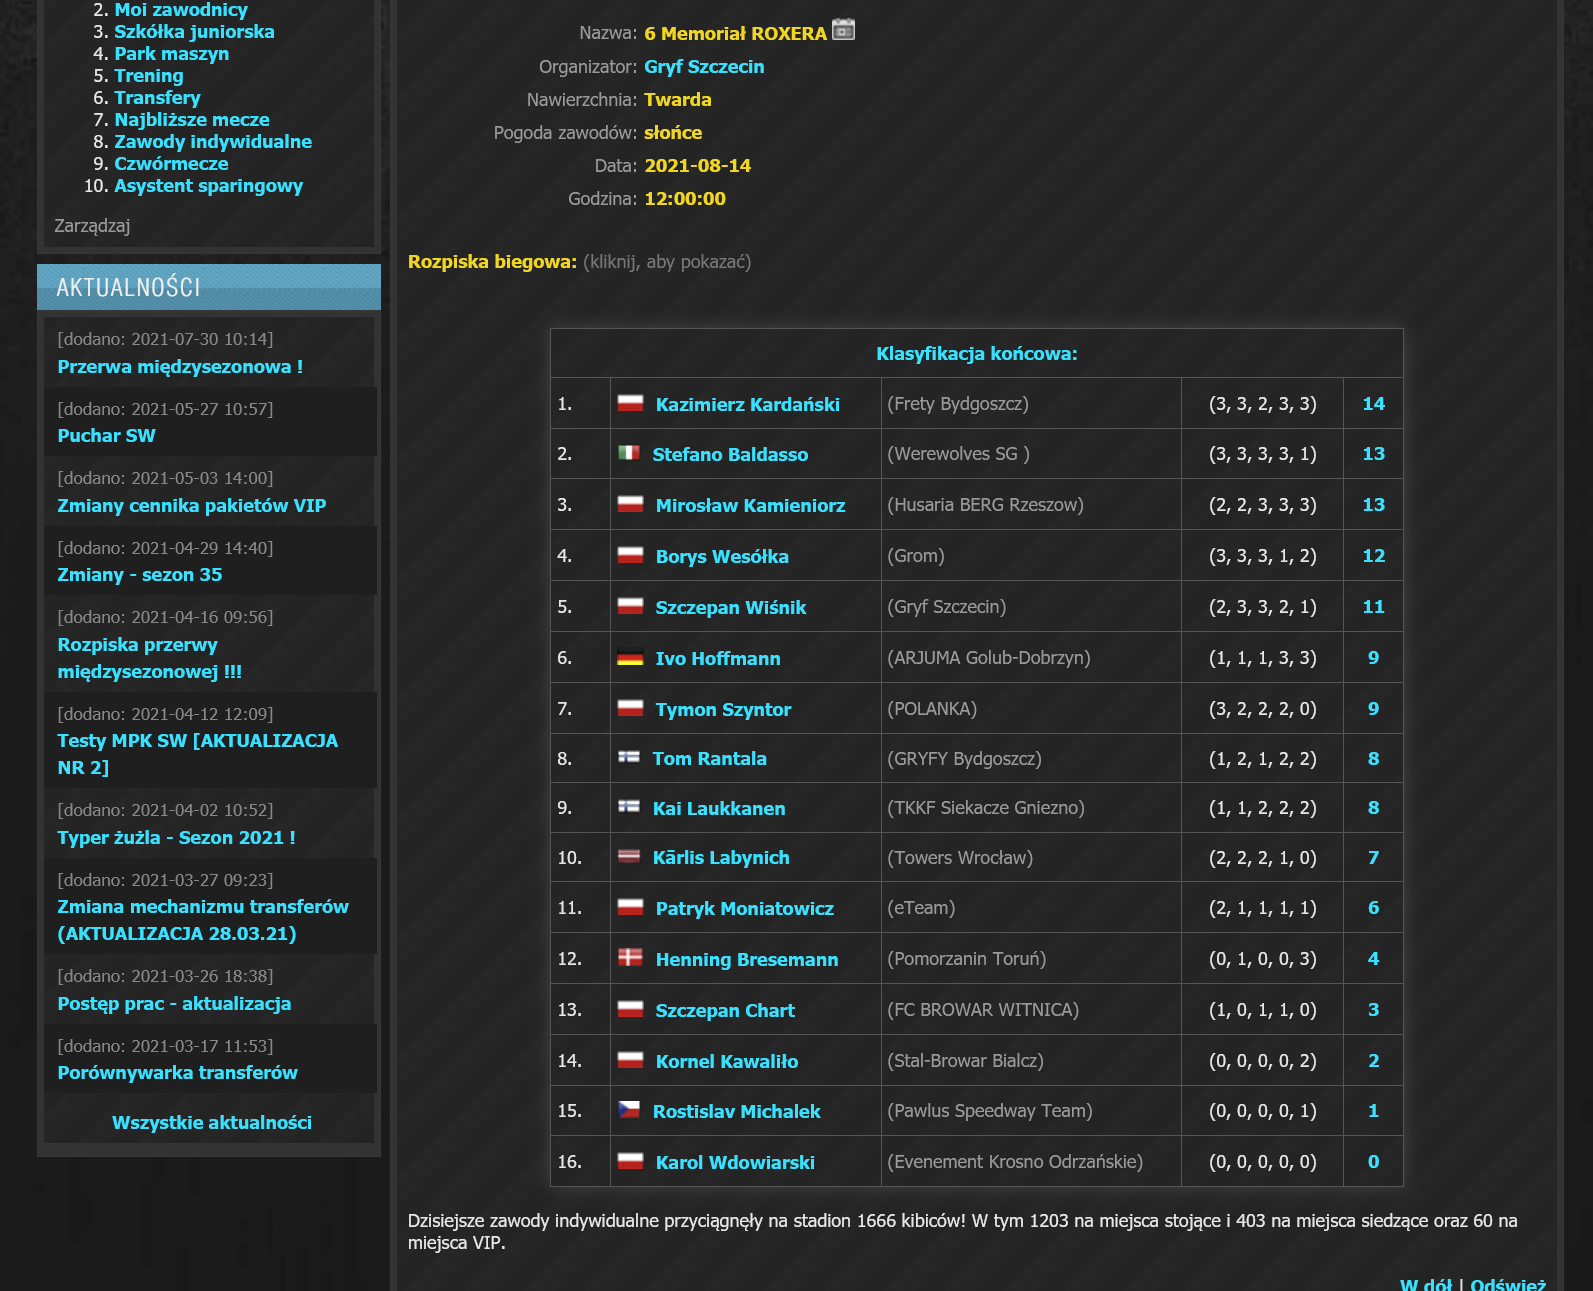This screenshot has width=1593, height=1291.
Task: Open rider Szczepan Chart profile
Action: coord(725,1011)
